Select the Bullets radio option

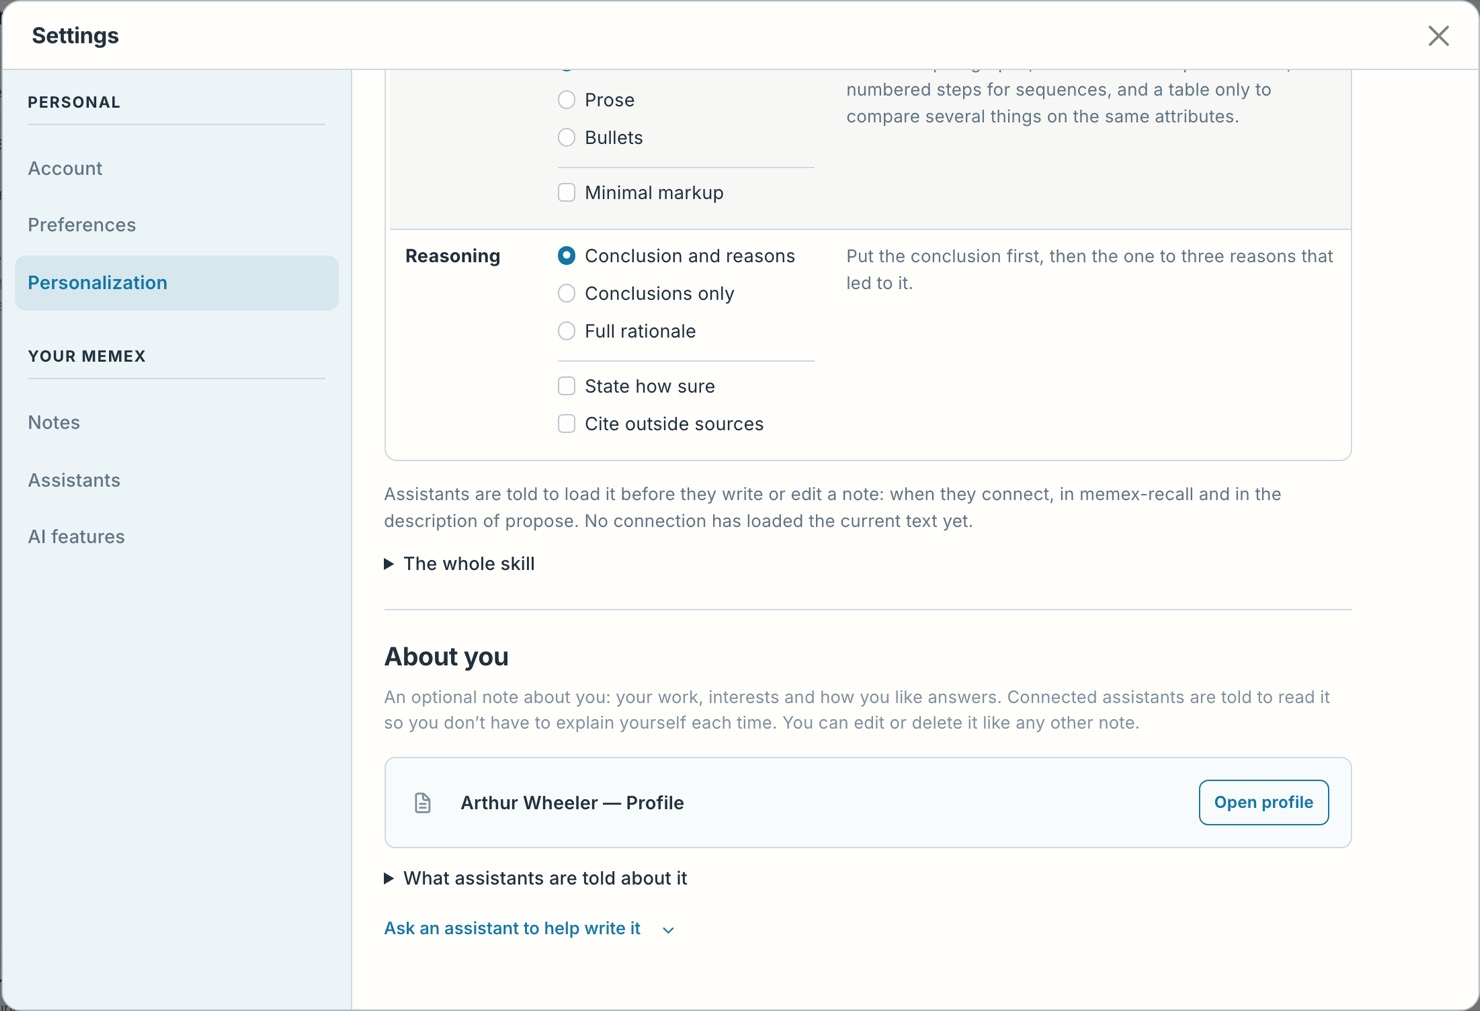point(566,138)
